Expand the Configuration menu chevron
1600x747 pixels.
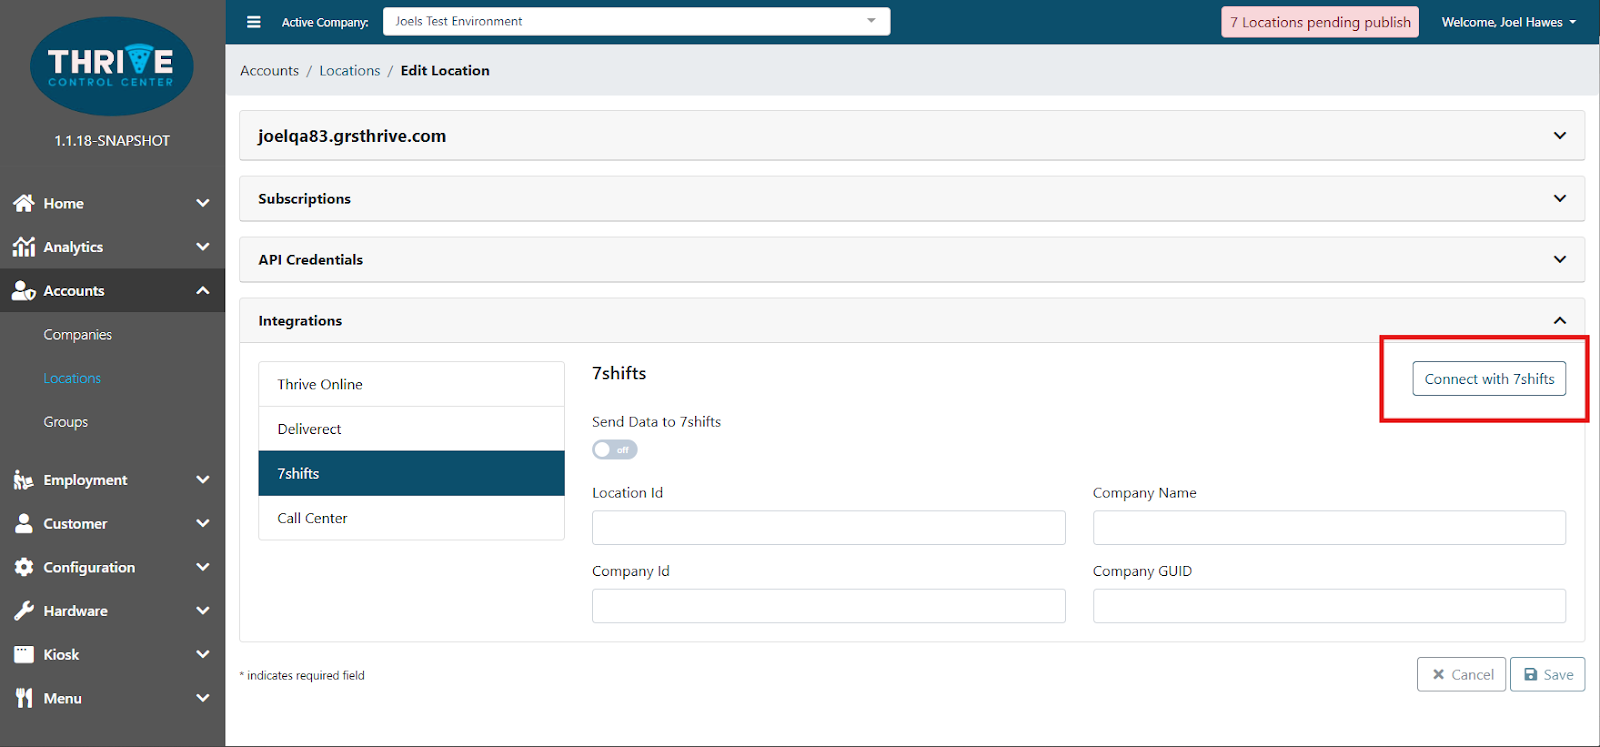(x=203, y=567)
